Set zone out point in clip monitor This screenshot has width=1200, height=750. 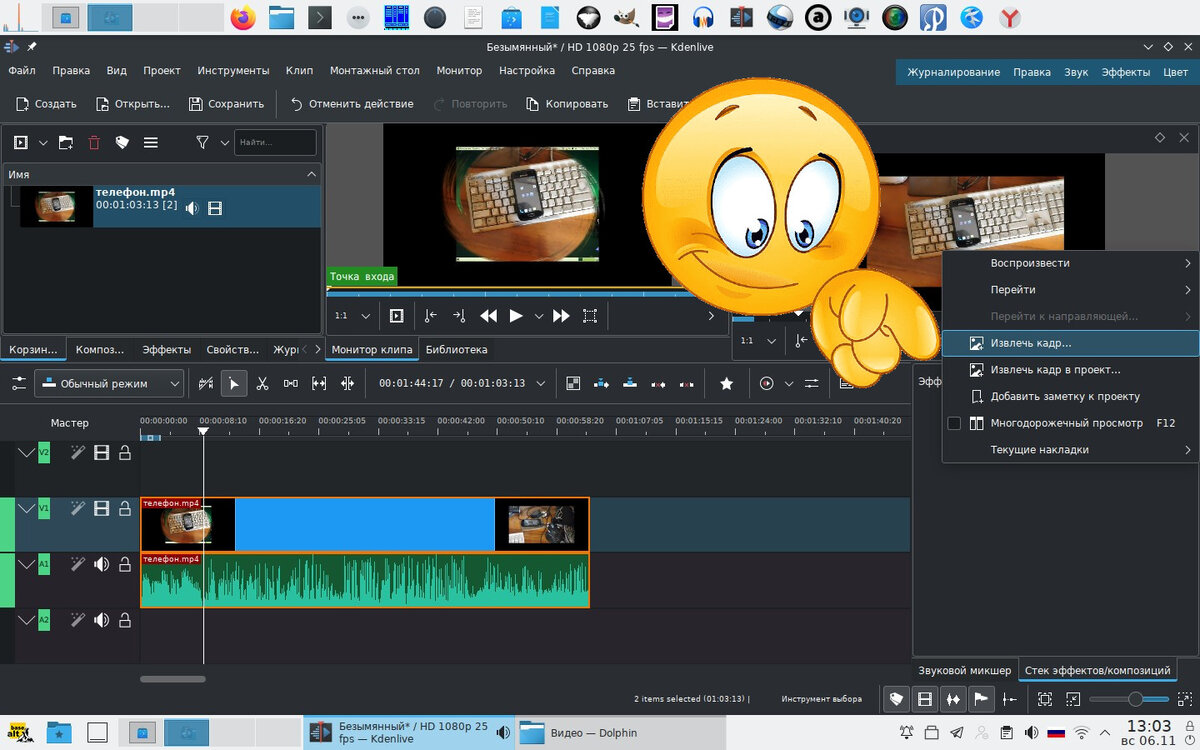(459, 316)
